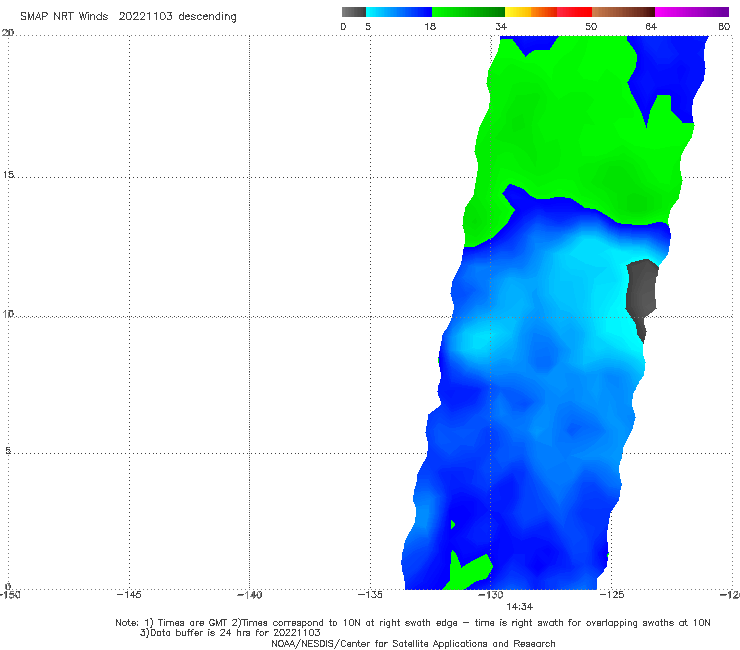Image resolution: width=740 pixels, height=650 pixels.
Task: Click the 'SMAP NRT Winds 20221103 descending' title
Action: tap(128, 17)
